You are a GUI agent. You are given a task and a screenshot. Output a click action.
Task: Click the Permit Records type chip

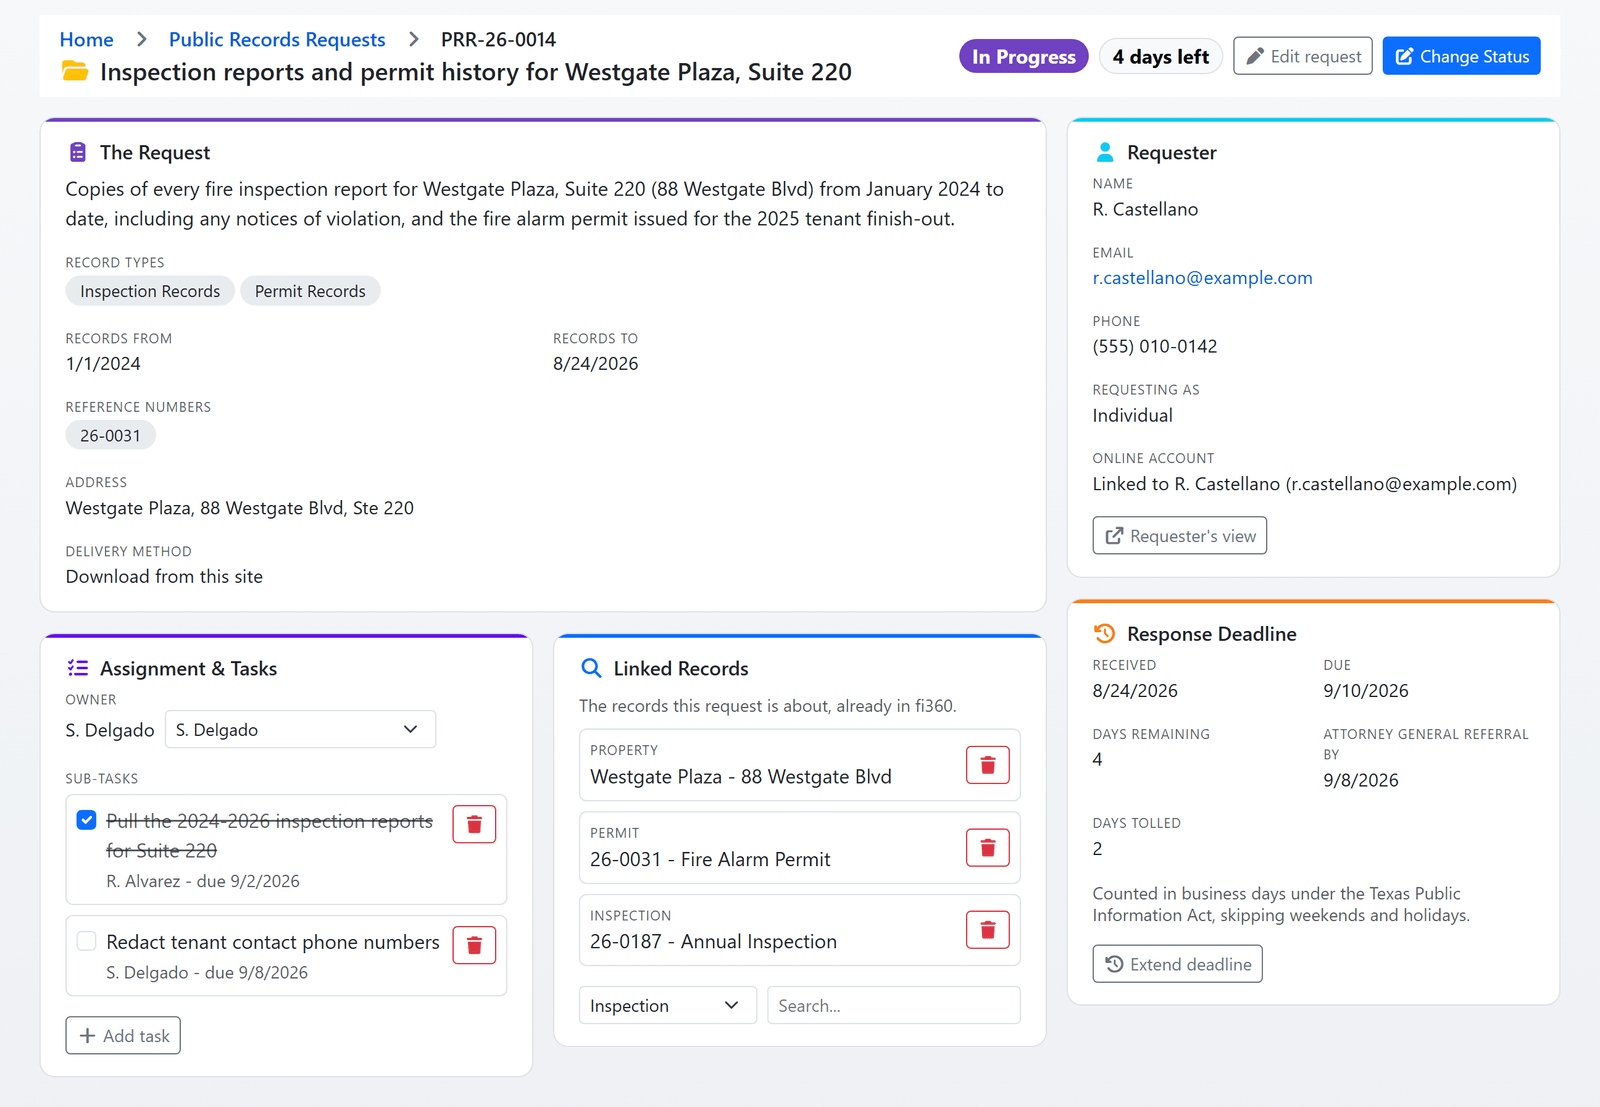tap(310, 291)
